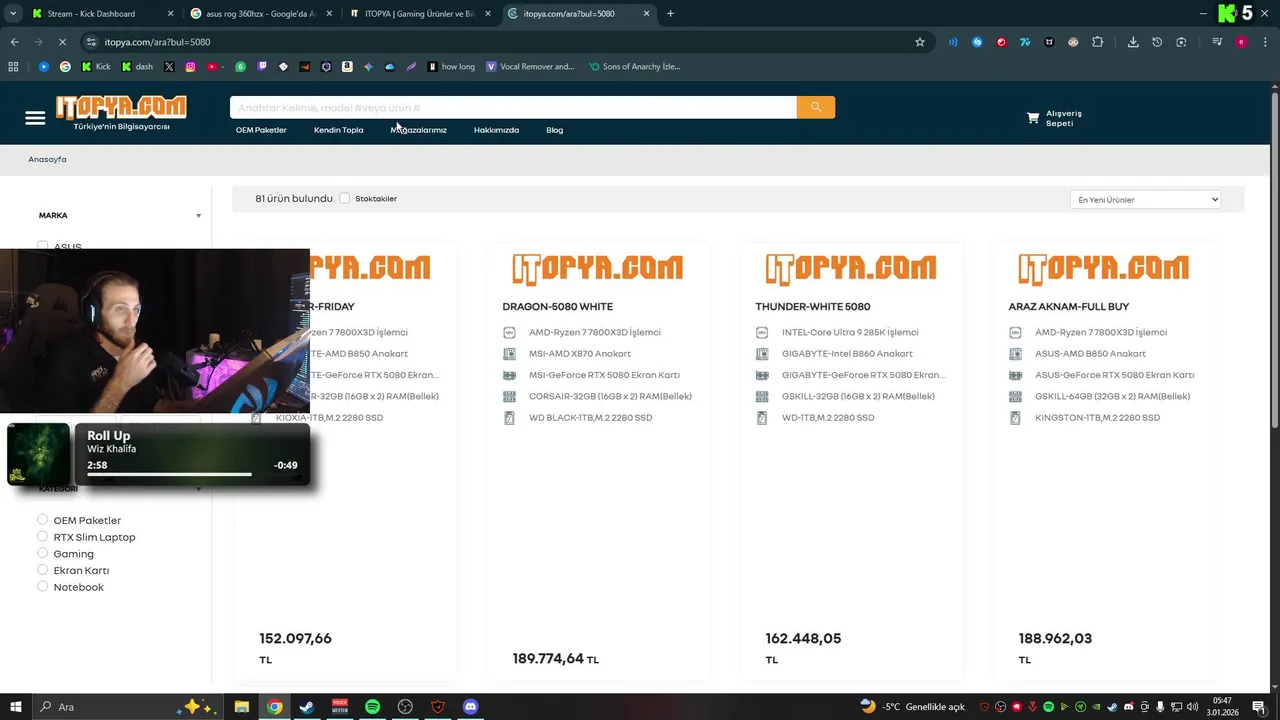Screen dimensions: 1280x720
Task: Seek in the Roll Up song progress bar
Action: point(169,474)
